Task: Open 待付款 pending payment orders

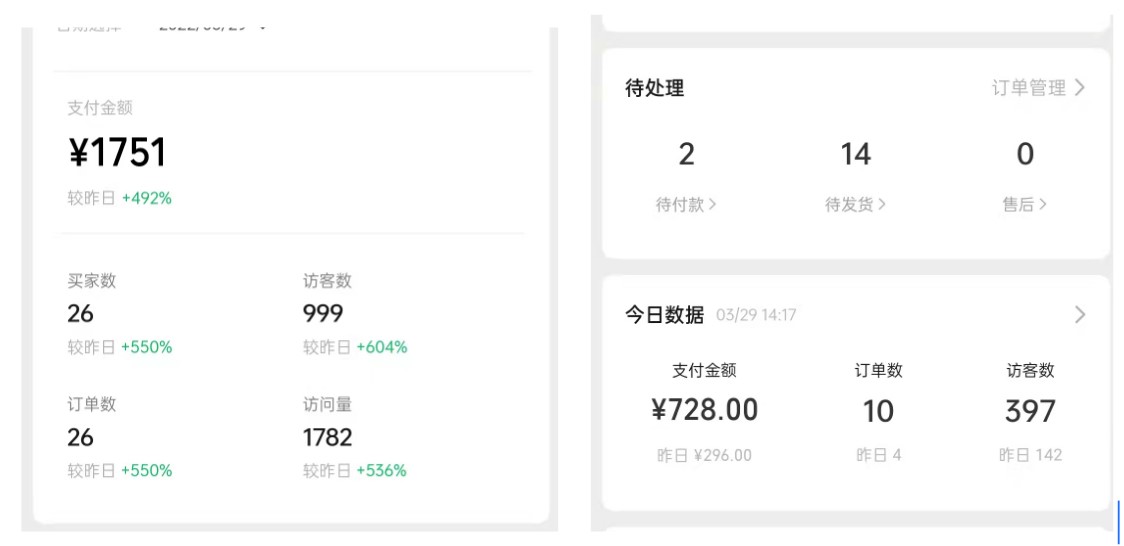Action: (x=686, y=204)
